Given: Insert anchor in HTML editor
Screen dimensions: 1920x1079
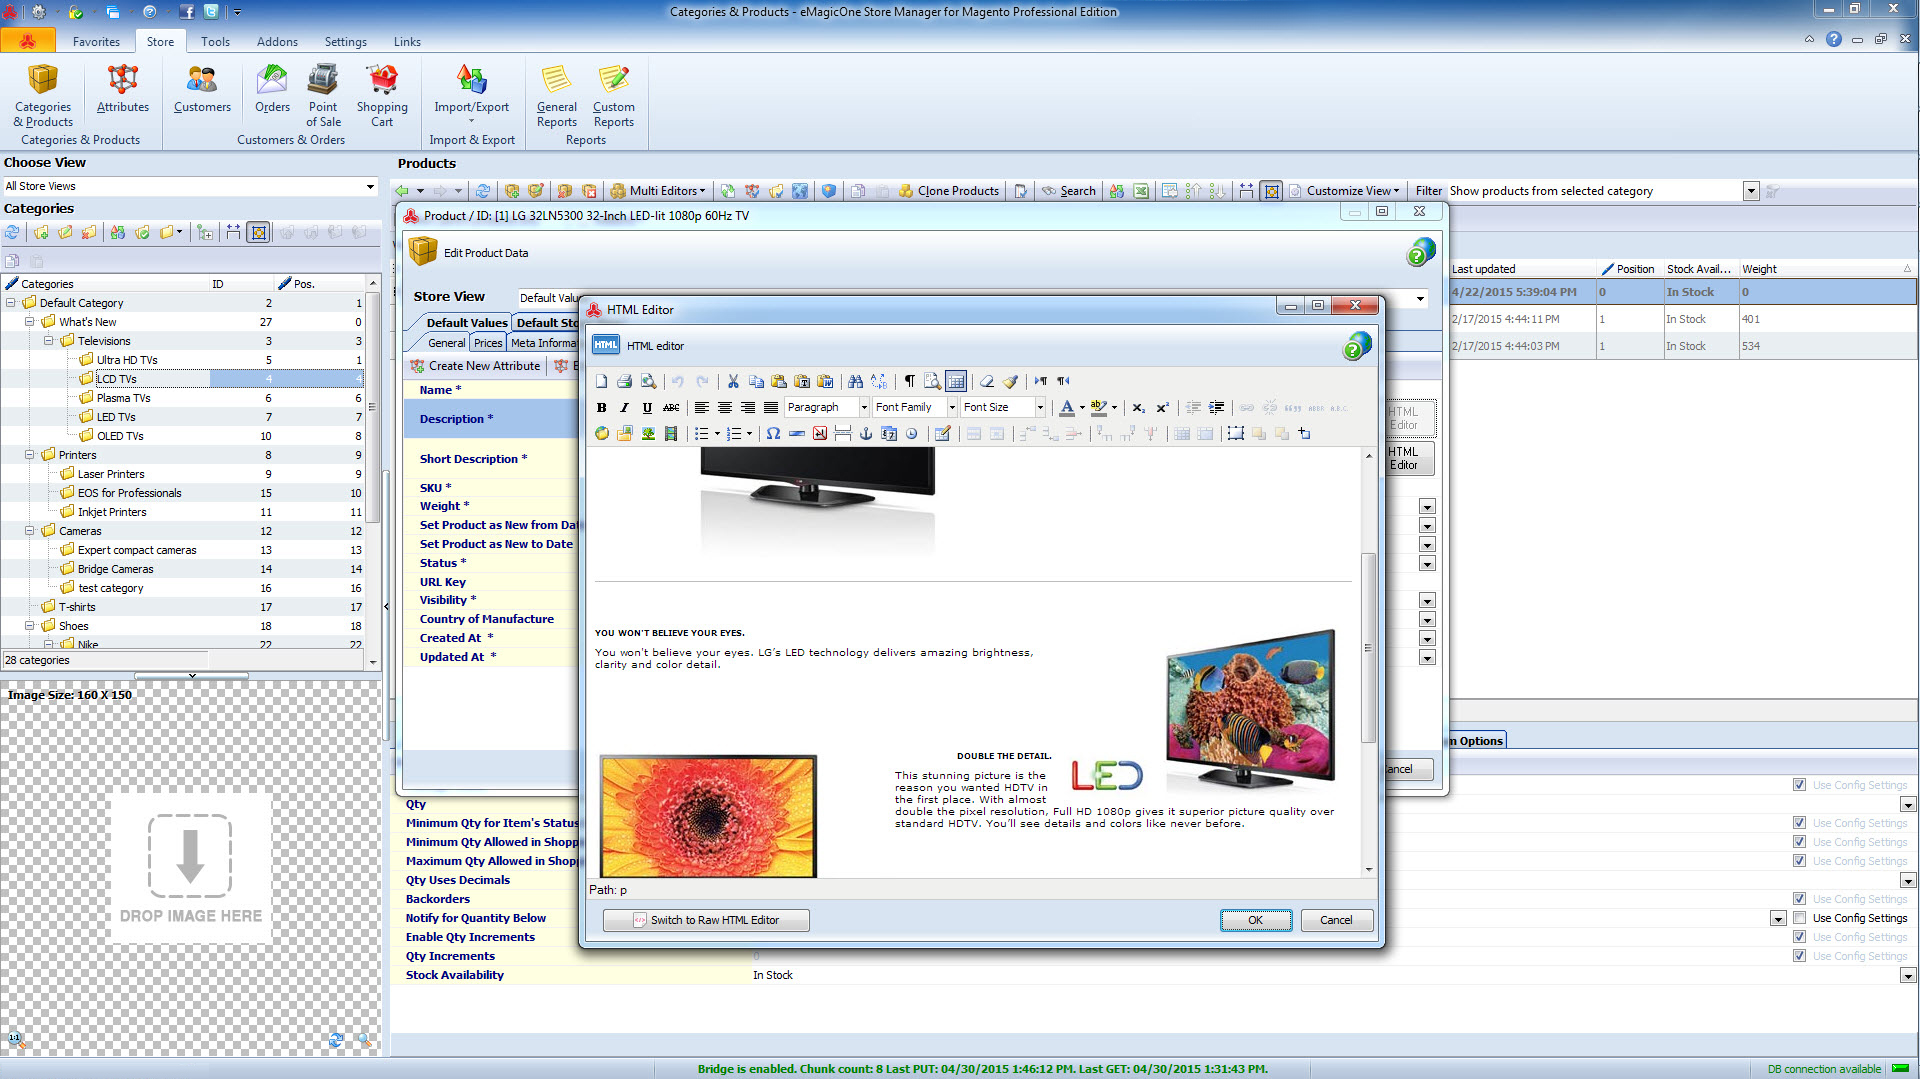Looking at the screenshot, I should 866,433.
